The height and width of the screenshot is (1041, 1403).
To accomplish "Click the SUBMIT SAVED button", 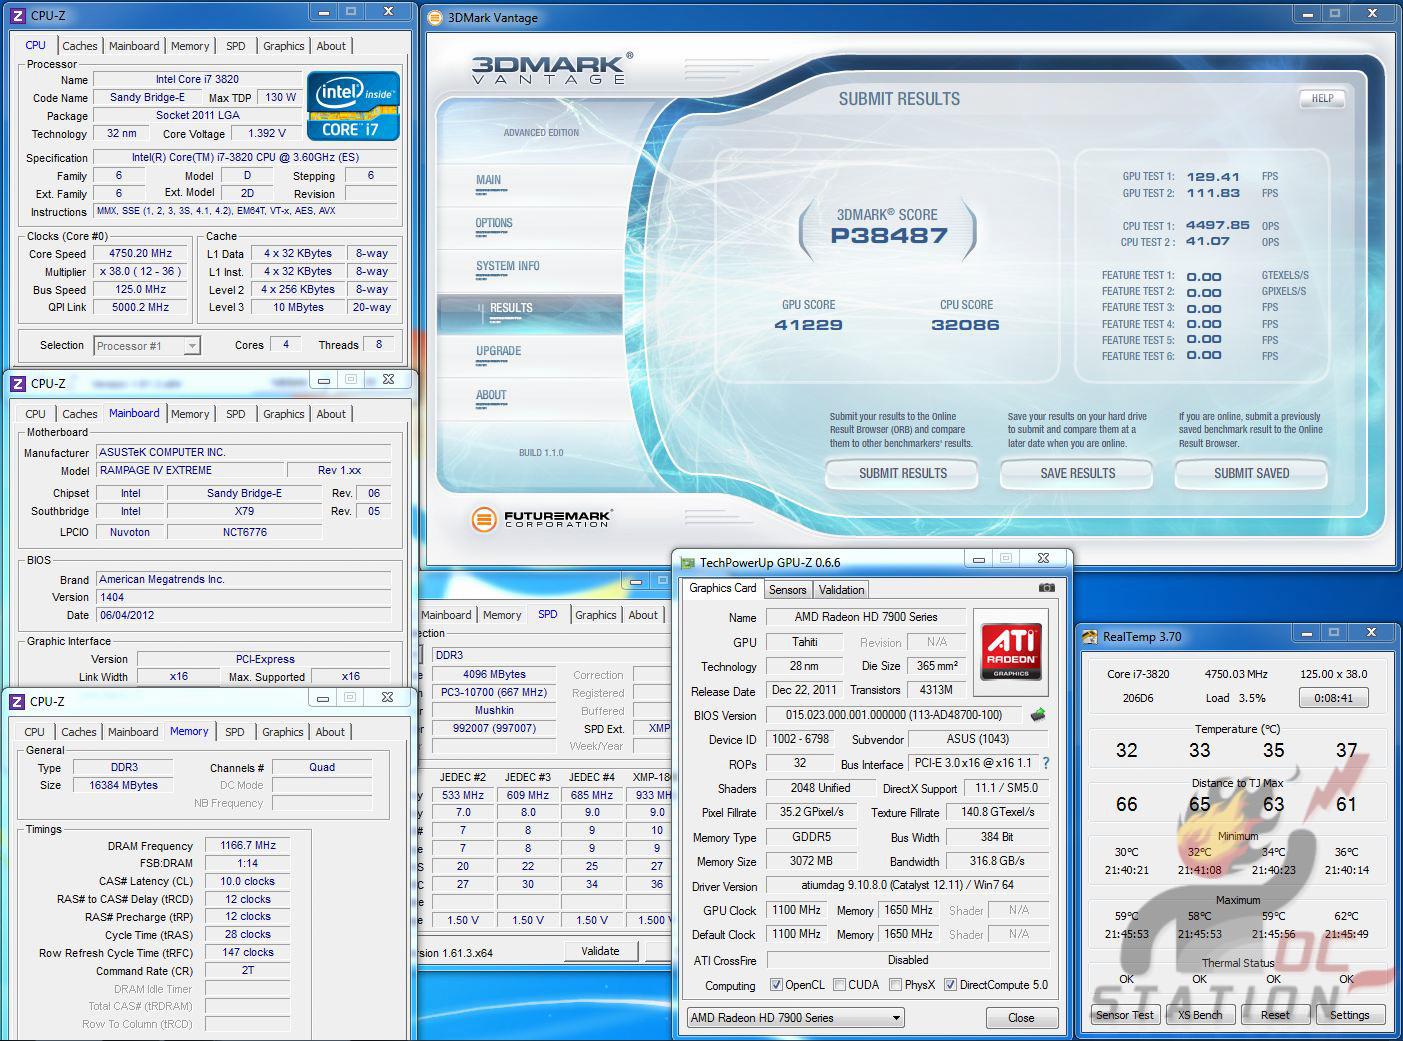I will click(x=1251, y=473).
